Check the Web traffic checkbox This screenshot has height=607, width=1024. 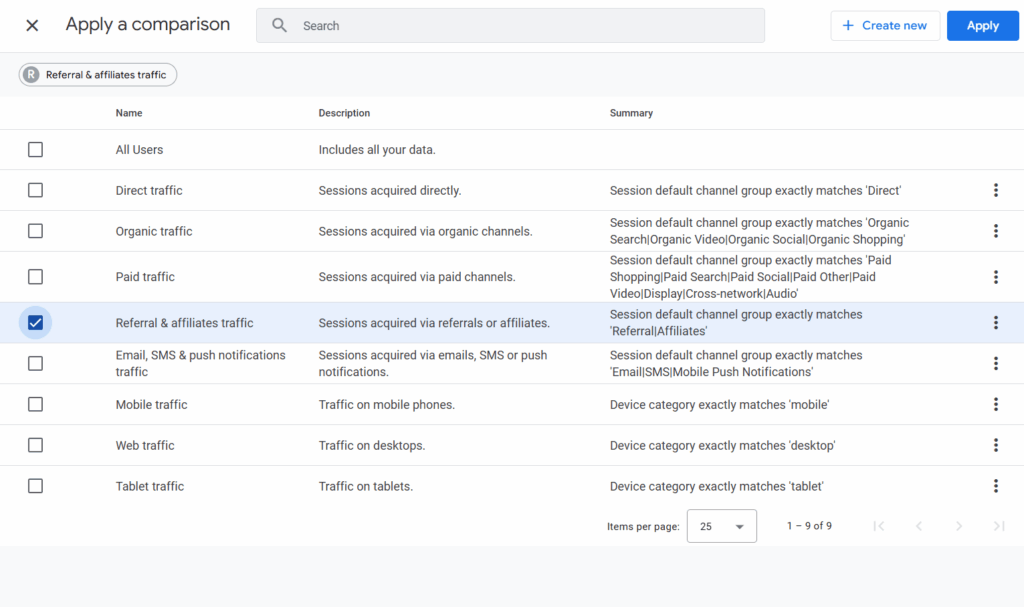tap(35, 445)
